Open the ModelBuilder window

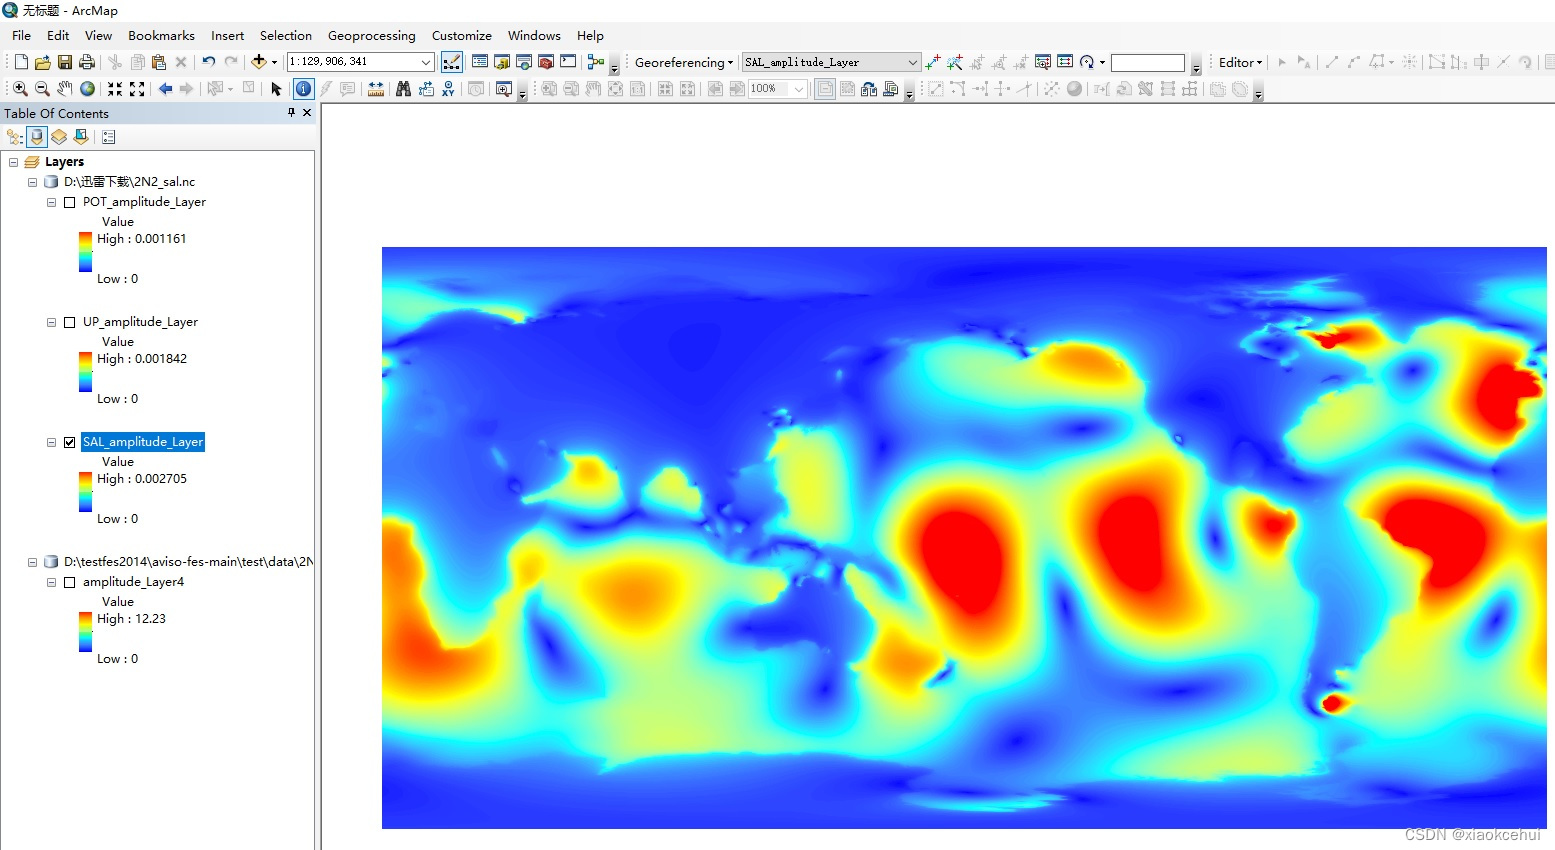tap(596, 62)
